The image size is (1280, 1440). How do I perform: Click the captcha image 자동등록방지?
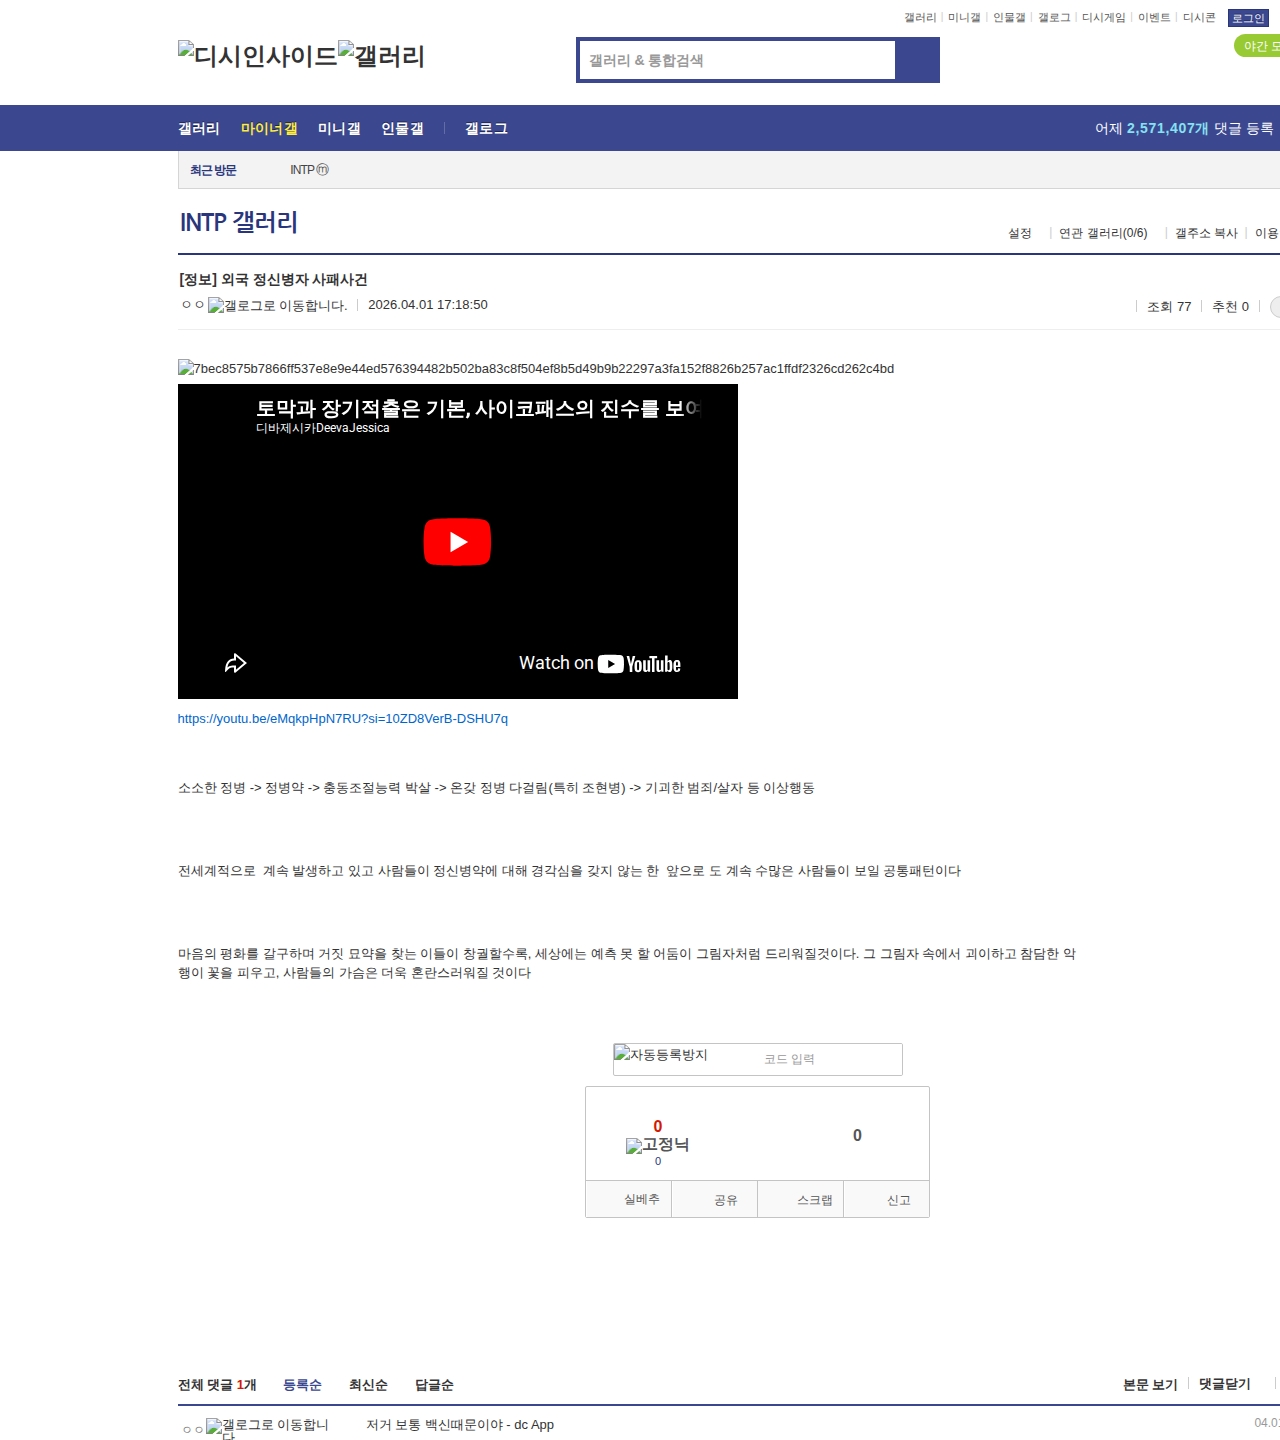(661, 1055)
